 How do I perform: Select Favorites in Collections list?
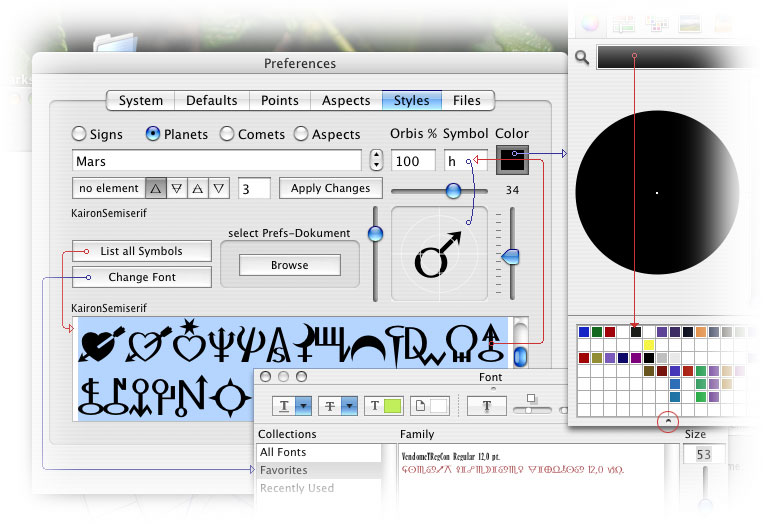pos(319,470)
